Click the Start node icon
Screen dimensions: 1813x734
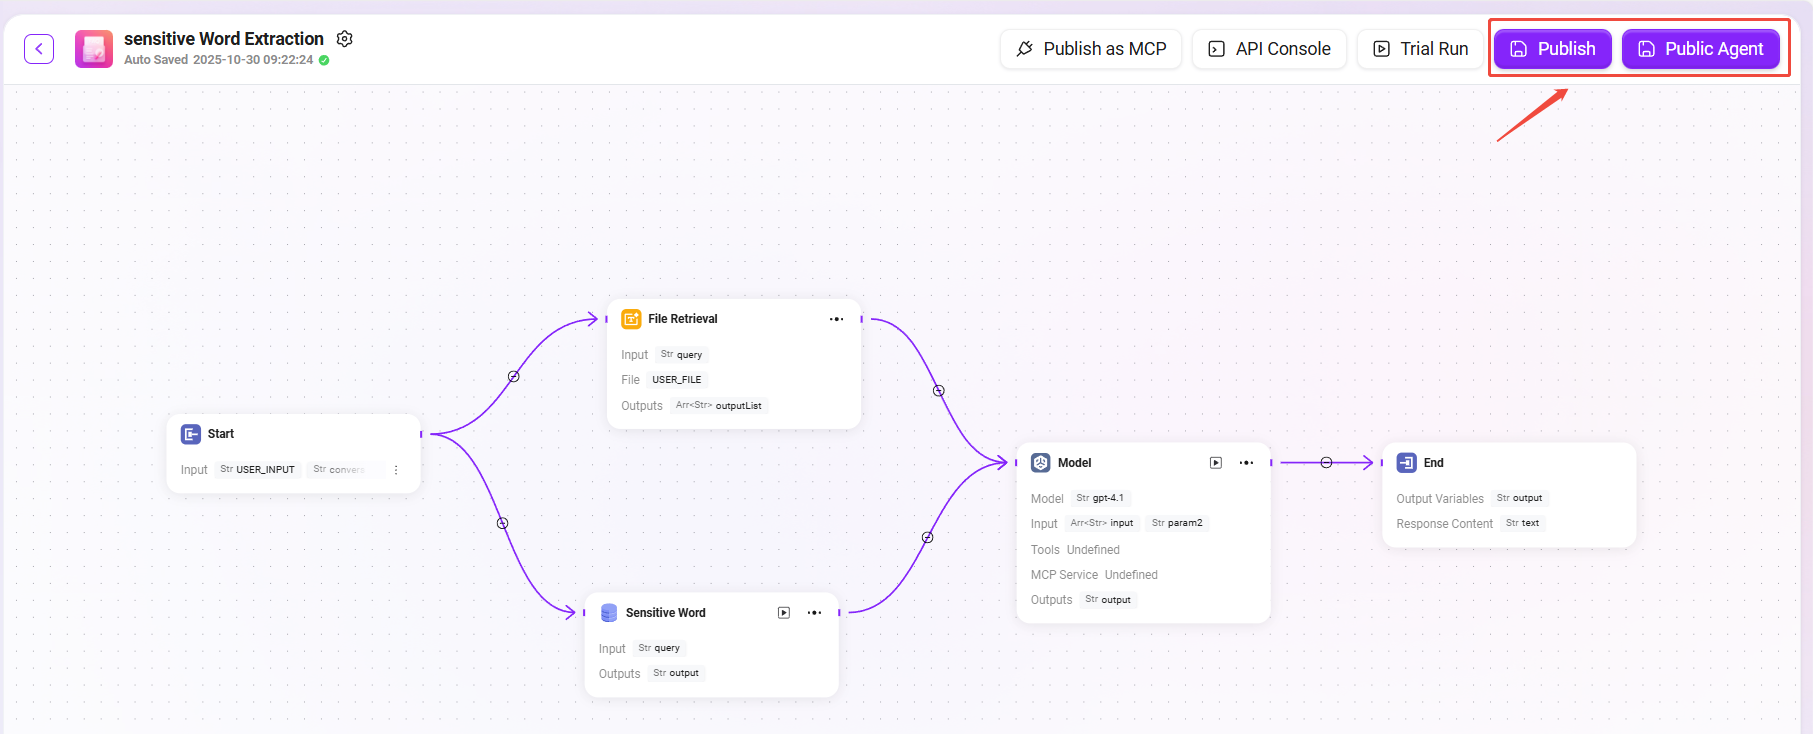click(x=191, y=434)
